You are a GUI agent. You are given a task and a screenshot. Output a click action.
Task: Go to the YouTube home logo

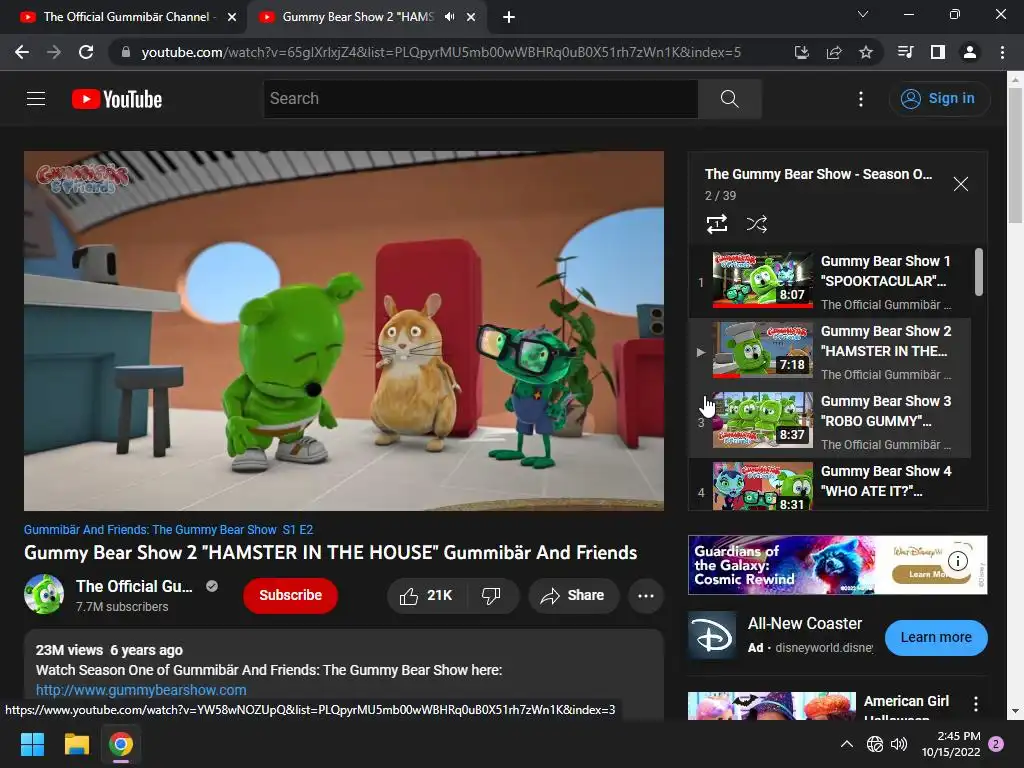click(x=117, y=99)
